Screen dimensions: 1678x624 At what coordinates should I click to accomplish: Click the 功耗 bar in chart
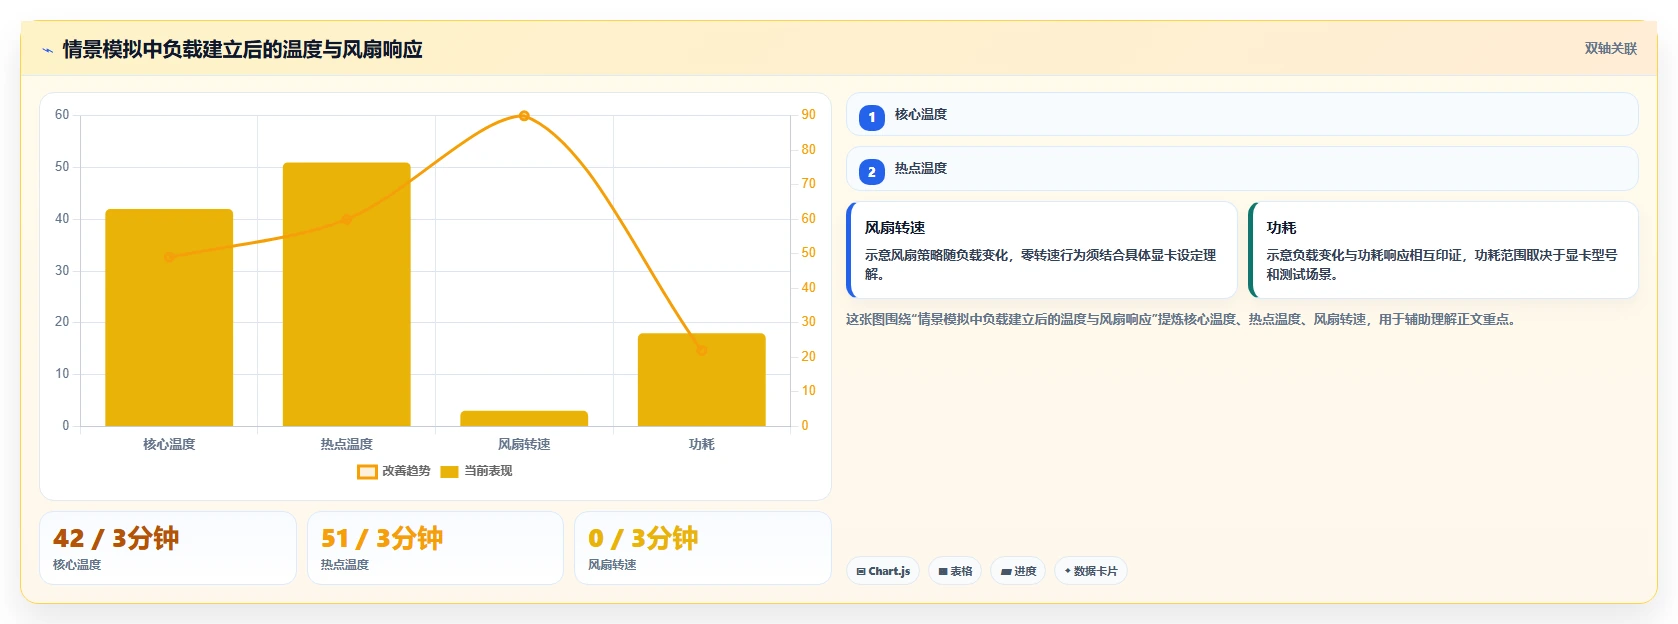tap(702, 380)
